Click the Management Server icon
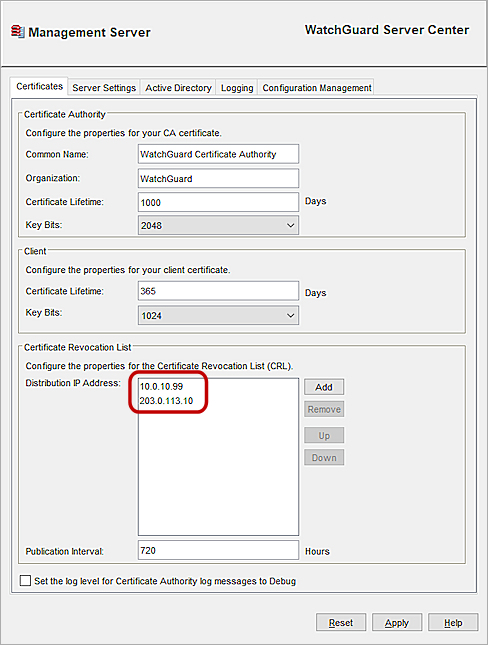The width and height of the screenshot is (488, 645). 18,32
